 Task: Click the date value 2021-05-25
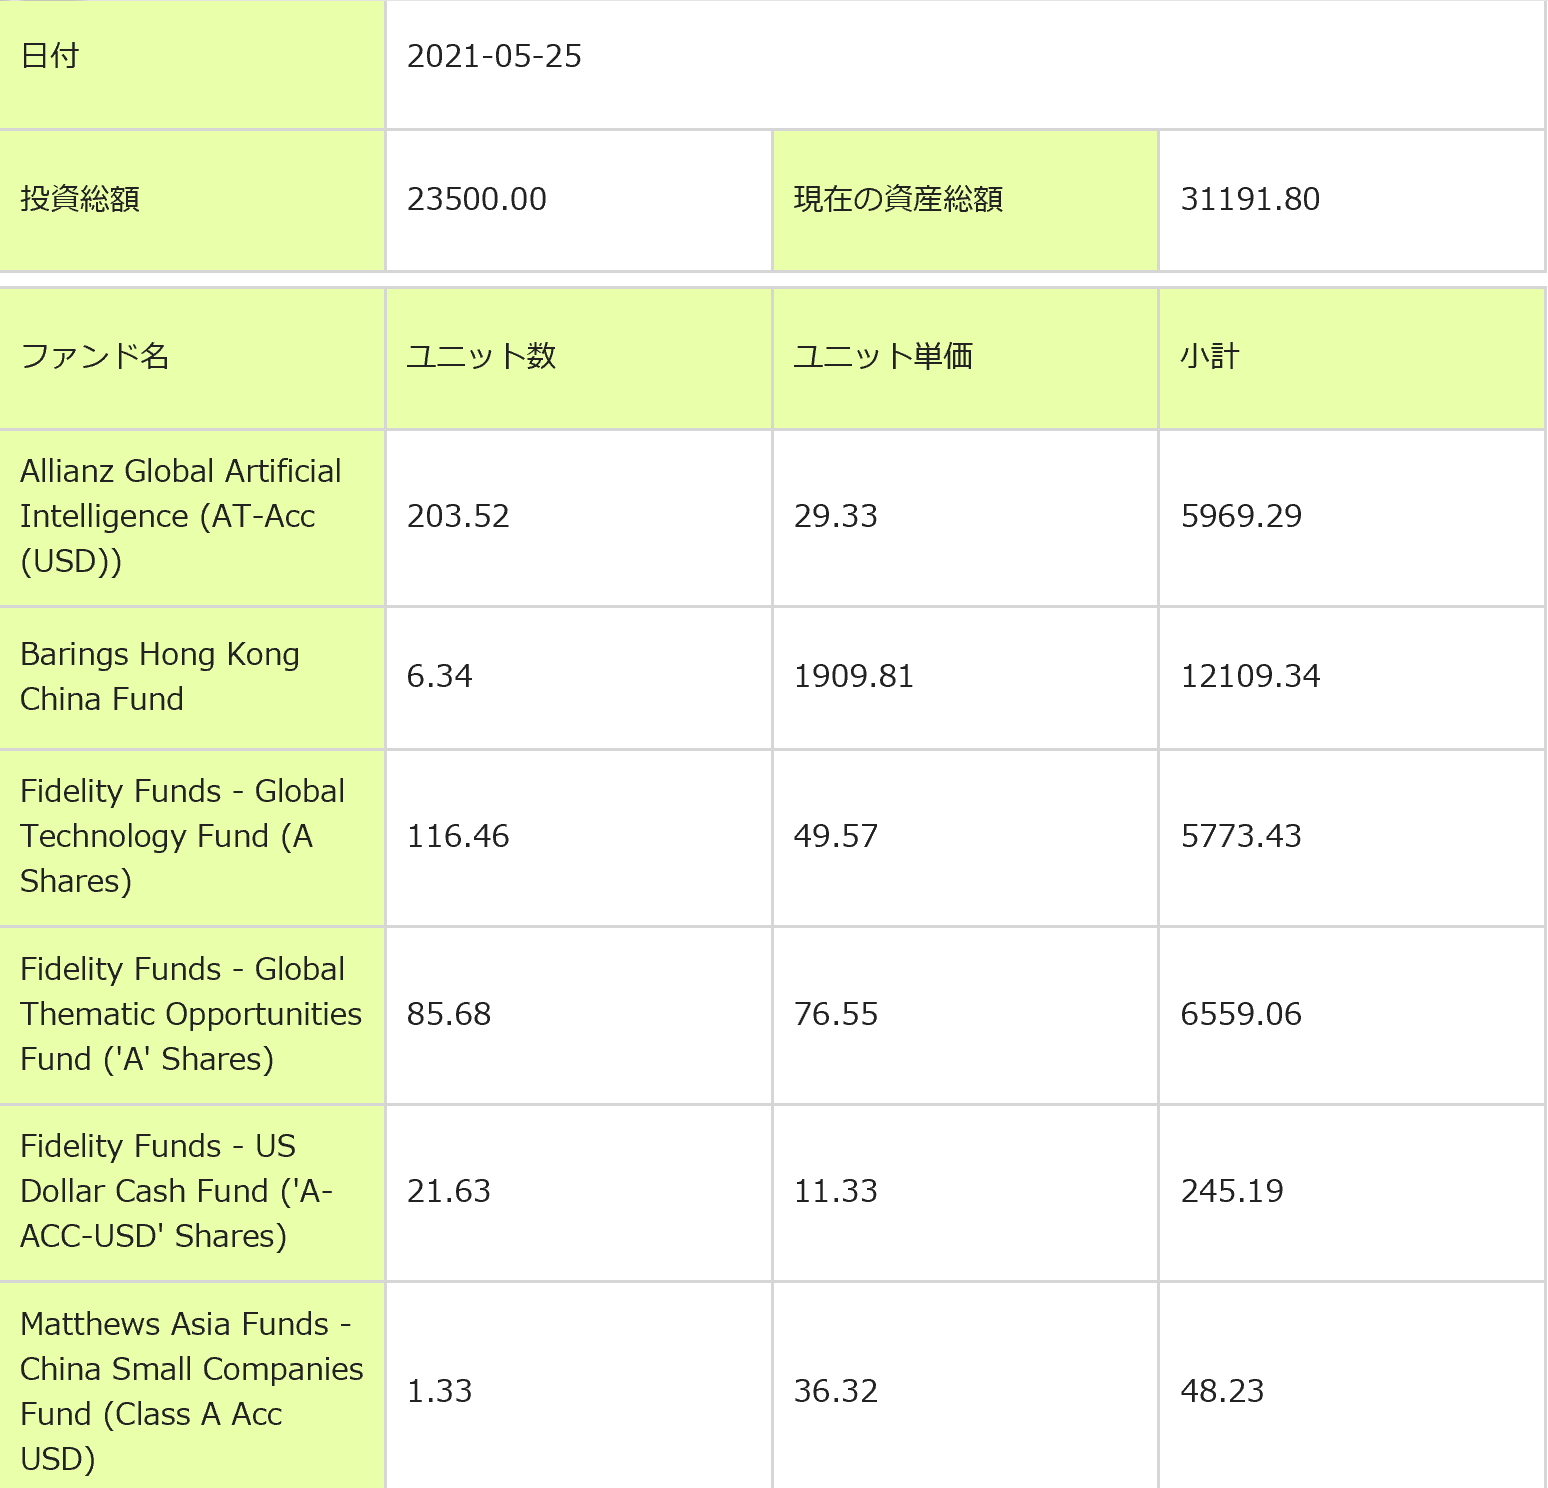[494, 56]
